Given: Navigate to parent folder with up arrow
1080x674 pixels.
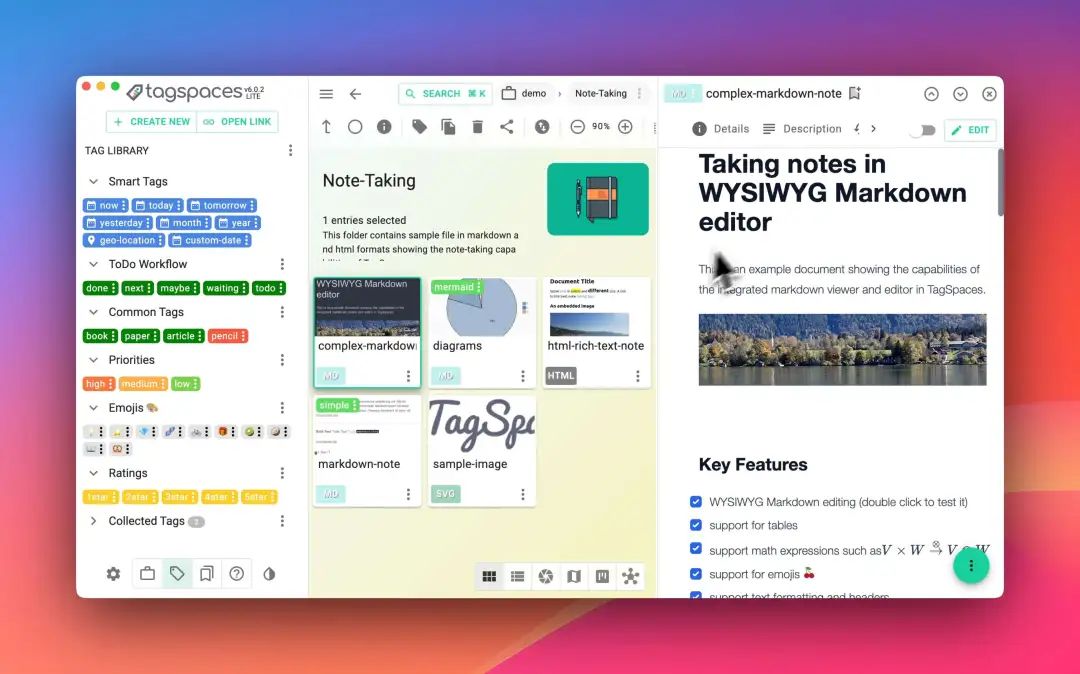Looking at the screenshot, I should click(x=326, y=127).
